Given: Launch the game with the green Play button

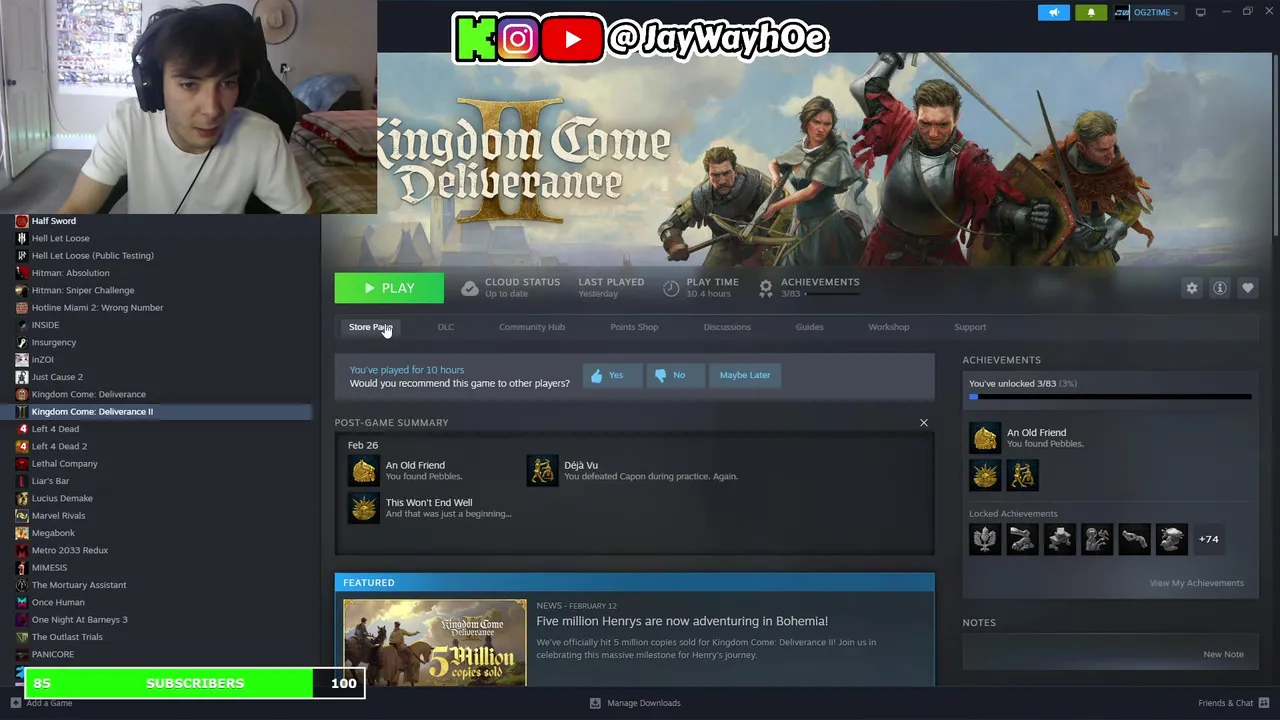Looking at the screenshot, I should pos(389,288).
